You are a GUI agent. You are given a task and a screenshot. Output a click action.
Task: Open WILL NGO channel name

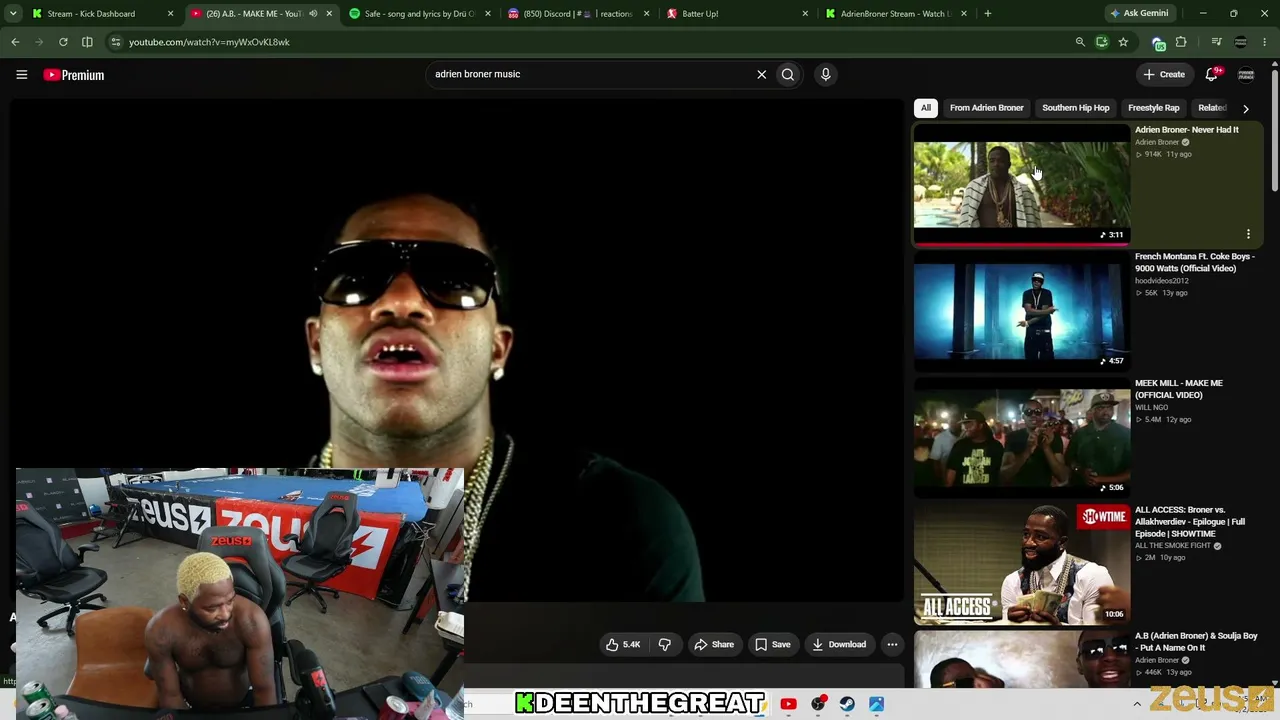tap(1151, 408)
